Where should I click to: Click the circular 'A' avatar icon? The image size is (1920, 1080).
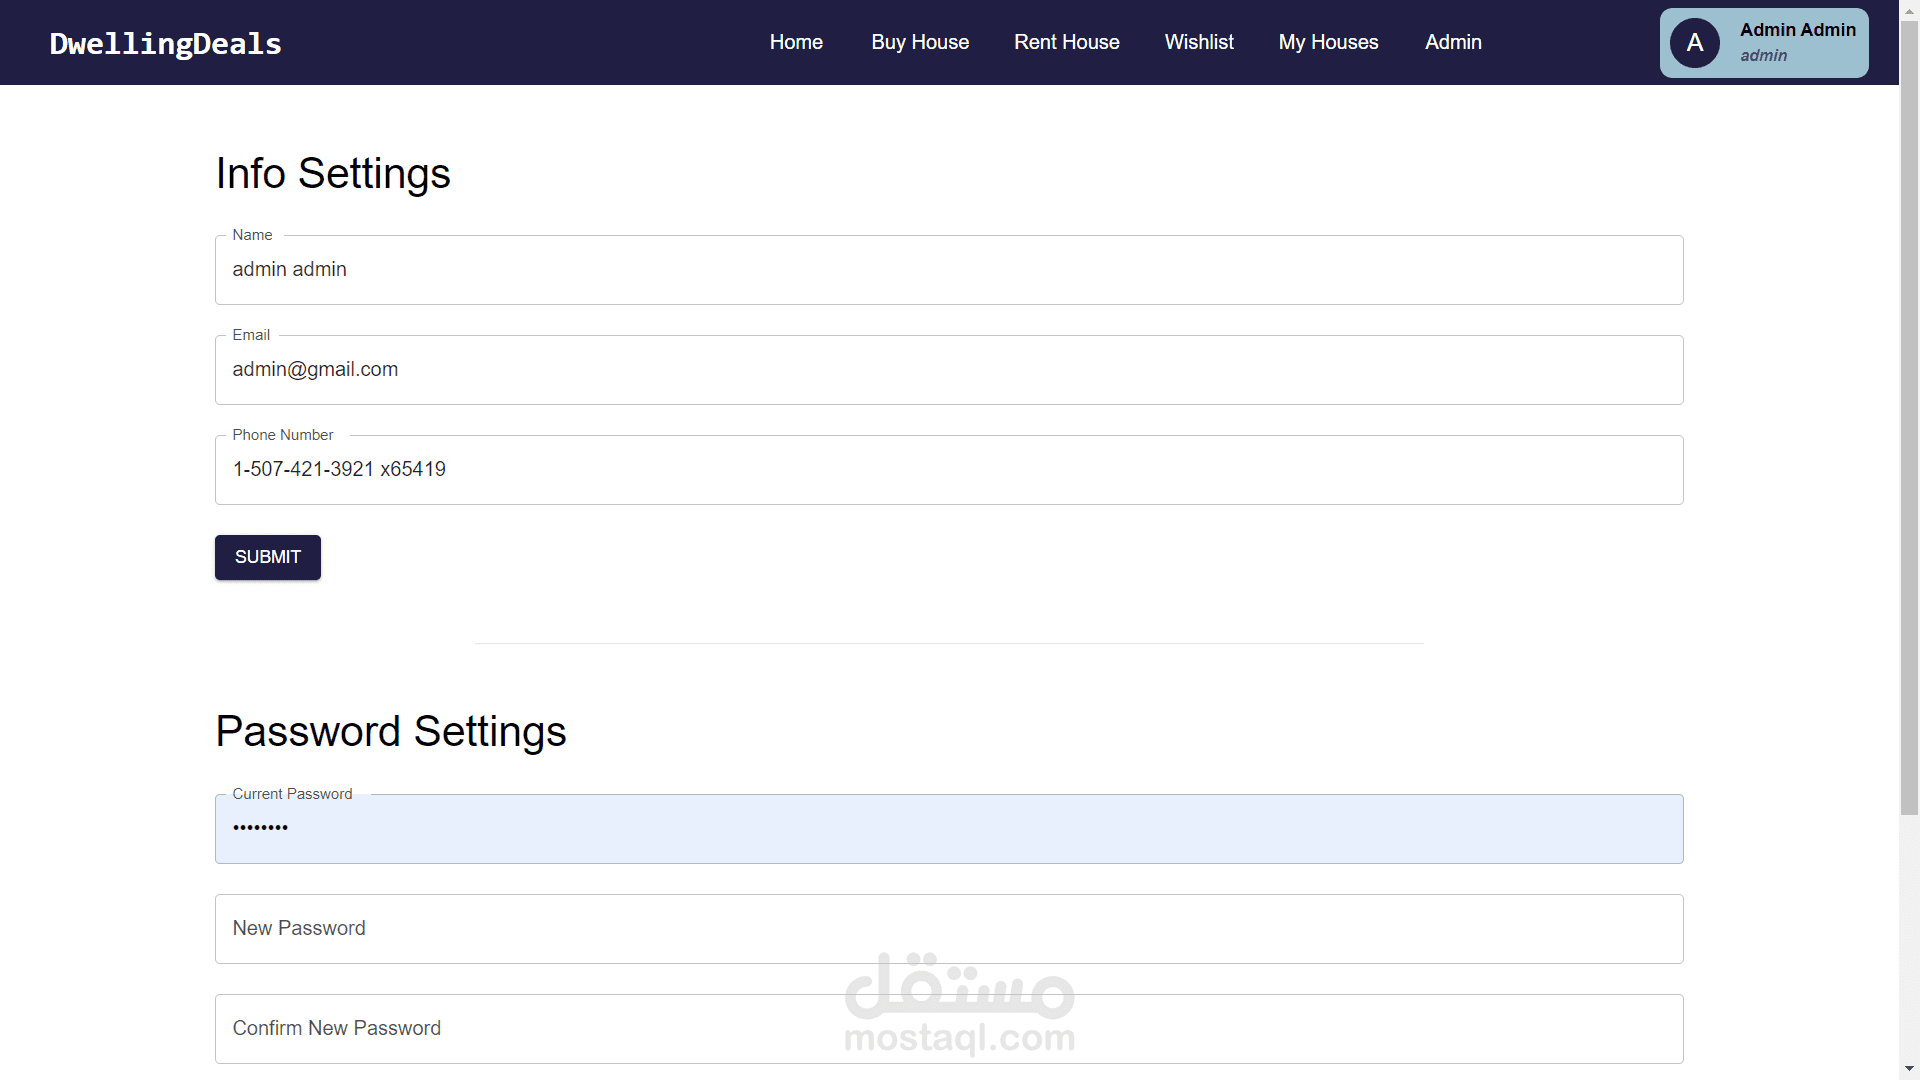(1694, 43)
